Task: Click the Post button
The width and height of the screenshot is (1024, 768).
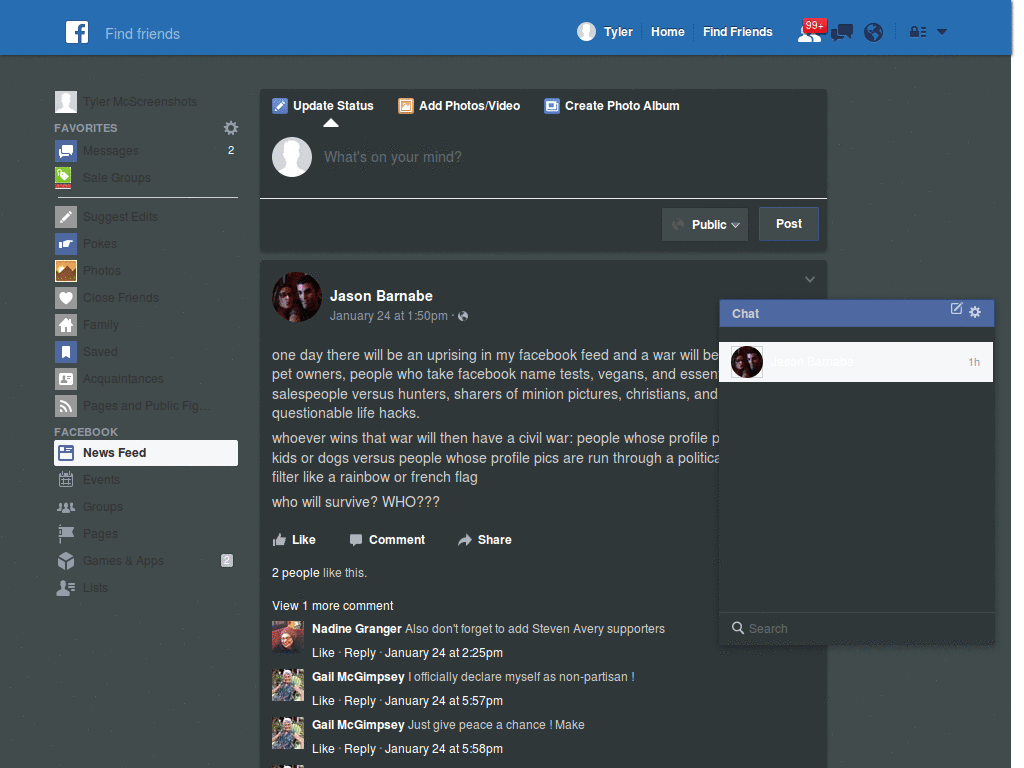Action: pos(788,224)
